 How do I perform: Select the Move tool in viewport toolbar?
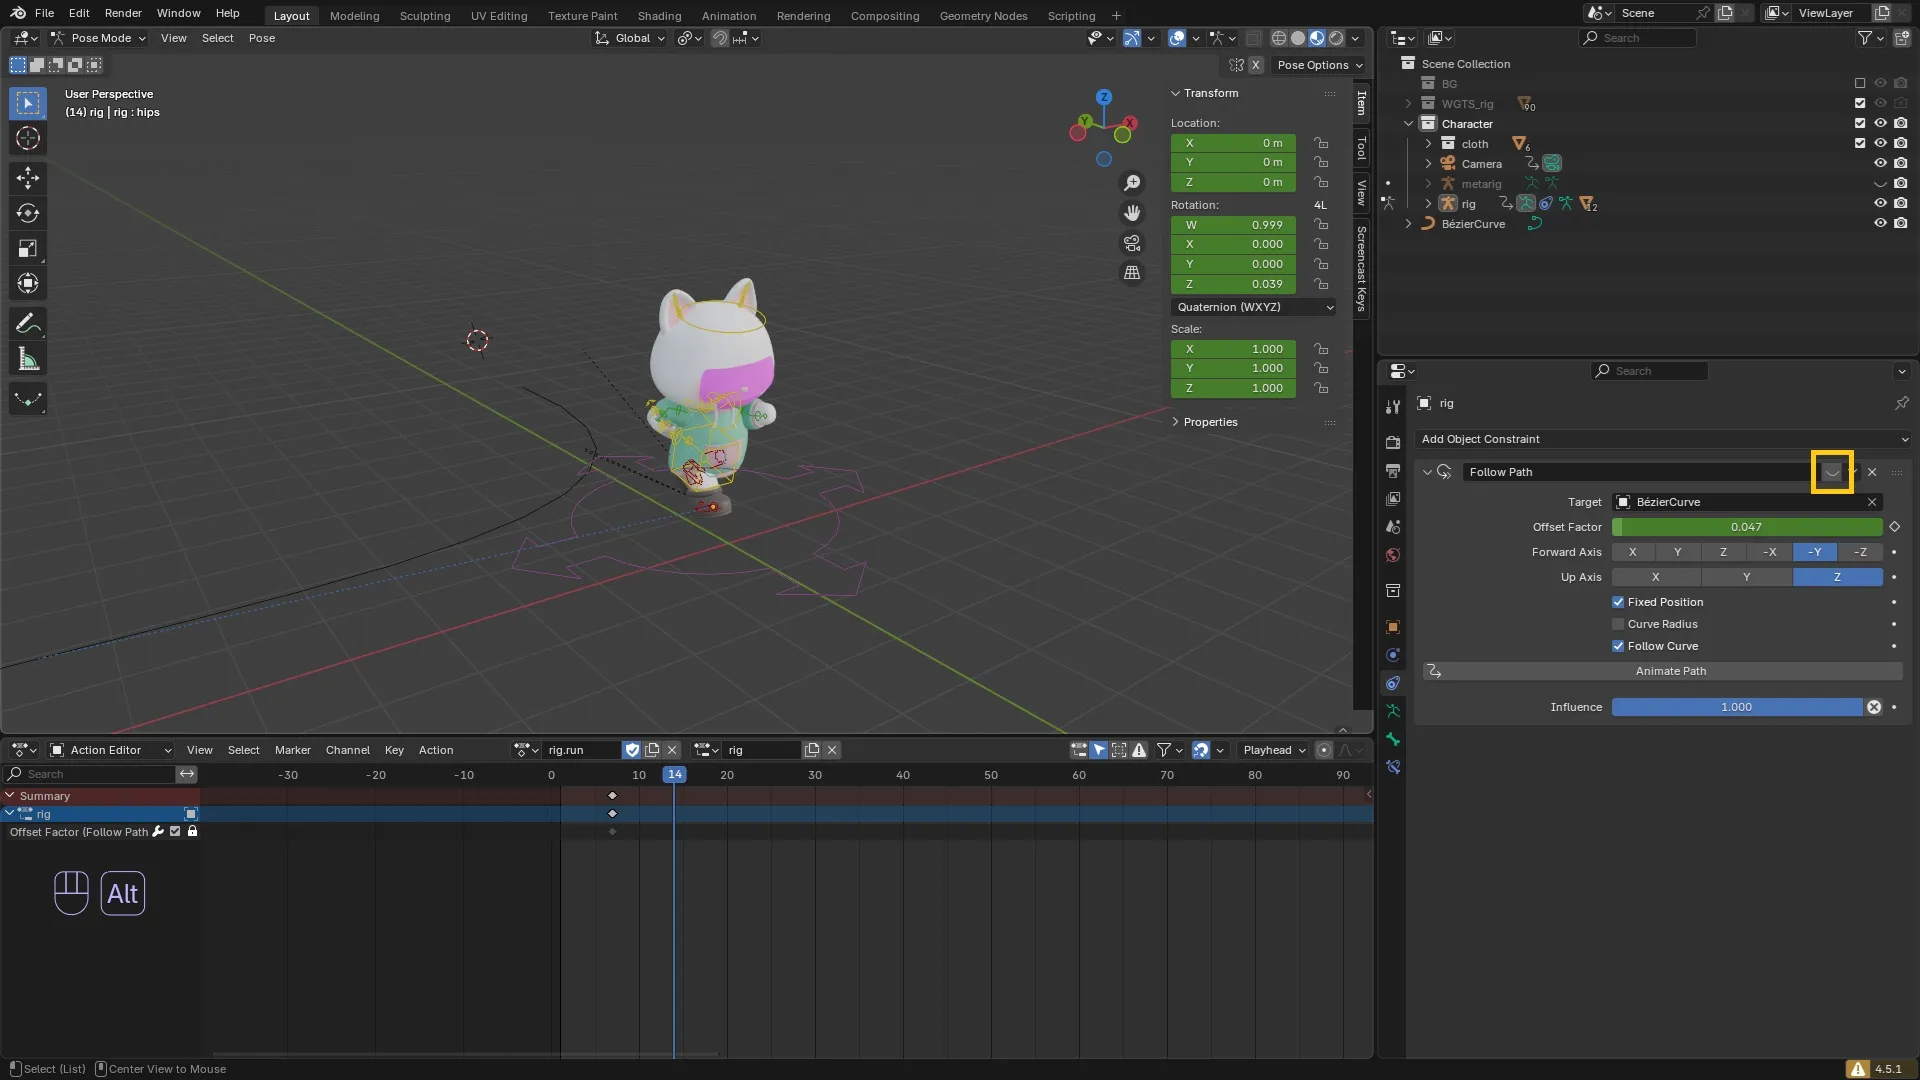28,178
